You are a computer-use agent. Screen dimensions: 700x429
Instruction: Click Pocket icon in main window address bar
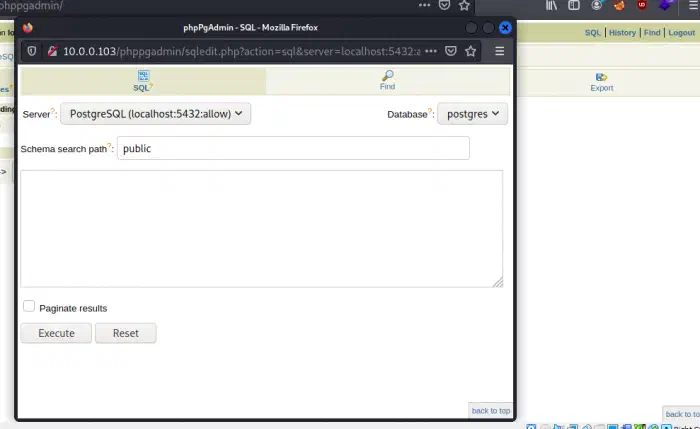[x=444, y=5]
